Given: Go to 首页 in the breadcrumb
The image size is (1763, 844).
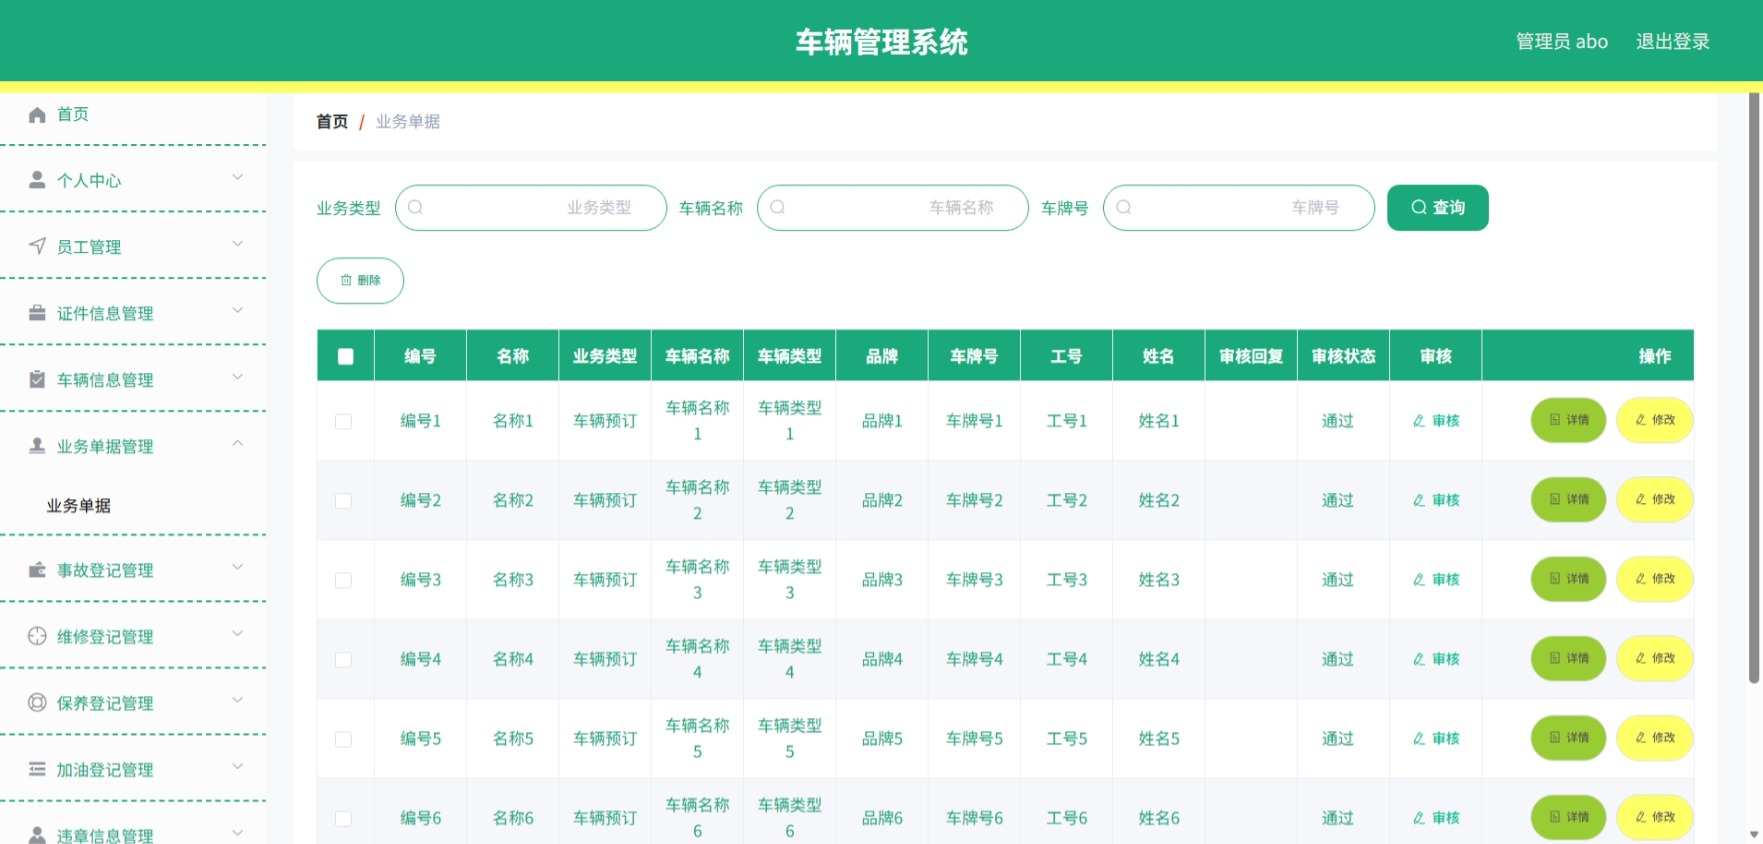Looking at the screenshot, I should click(332, 121).
